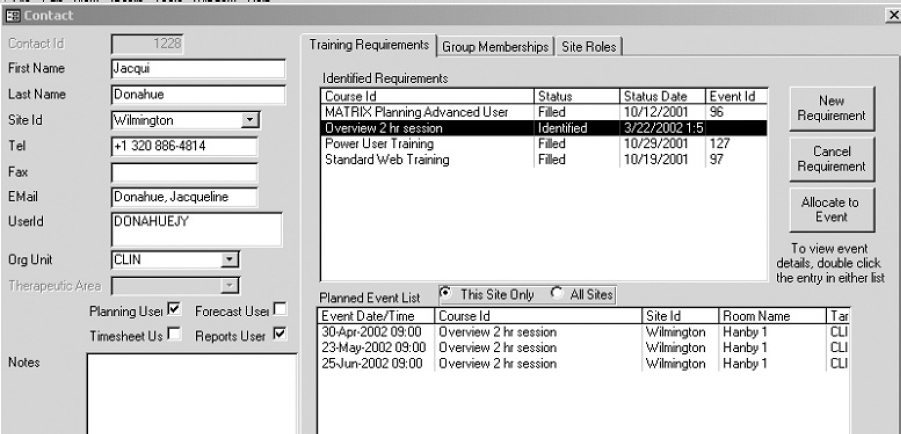Check the Timesheet User checkbox

click(174, 333)
